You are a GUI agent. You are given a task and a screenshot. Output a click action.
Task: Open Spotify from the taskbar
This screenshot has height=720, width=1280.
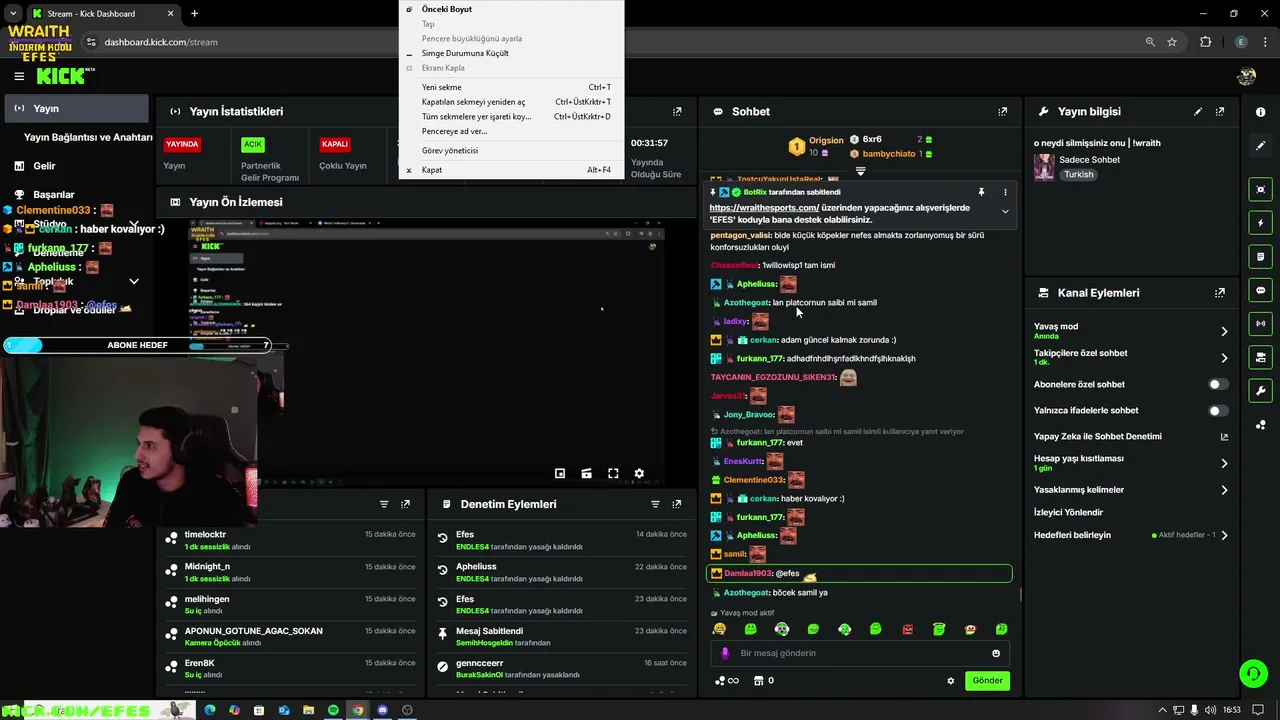[333, 710]
